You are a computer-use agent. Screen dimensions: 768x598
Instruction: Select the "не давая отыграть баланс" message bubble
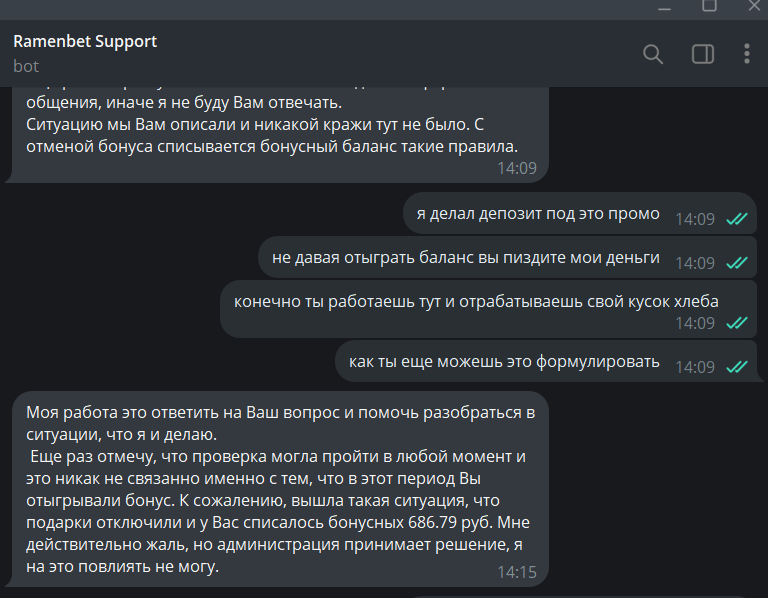(x=466, y=257)
